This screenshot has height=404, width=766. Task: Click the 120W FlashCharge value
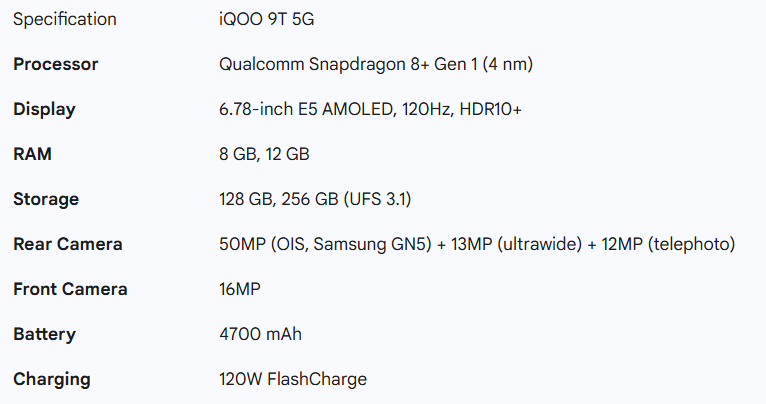click(x=293, y=379)
